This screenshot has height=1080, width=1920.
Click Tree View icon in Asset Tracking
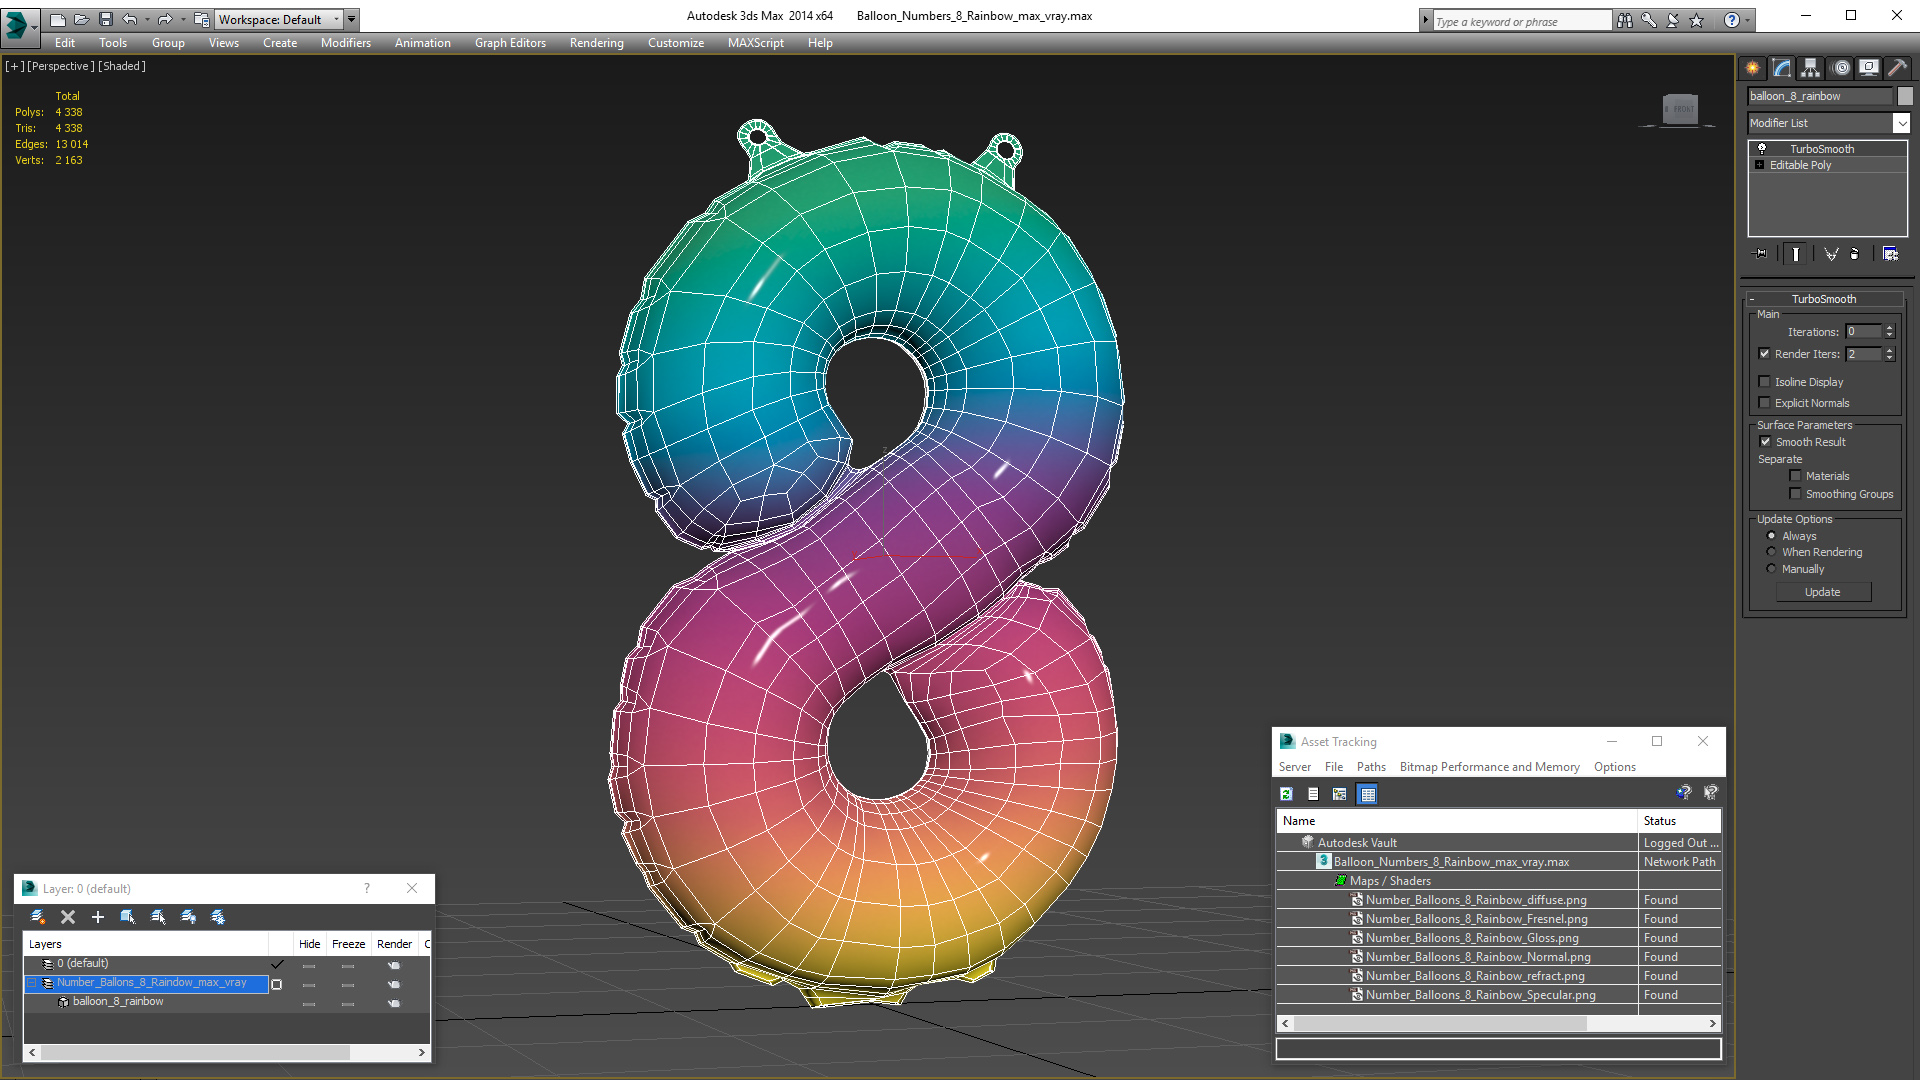[1340, 794]
